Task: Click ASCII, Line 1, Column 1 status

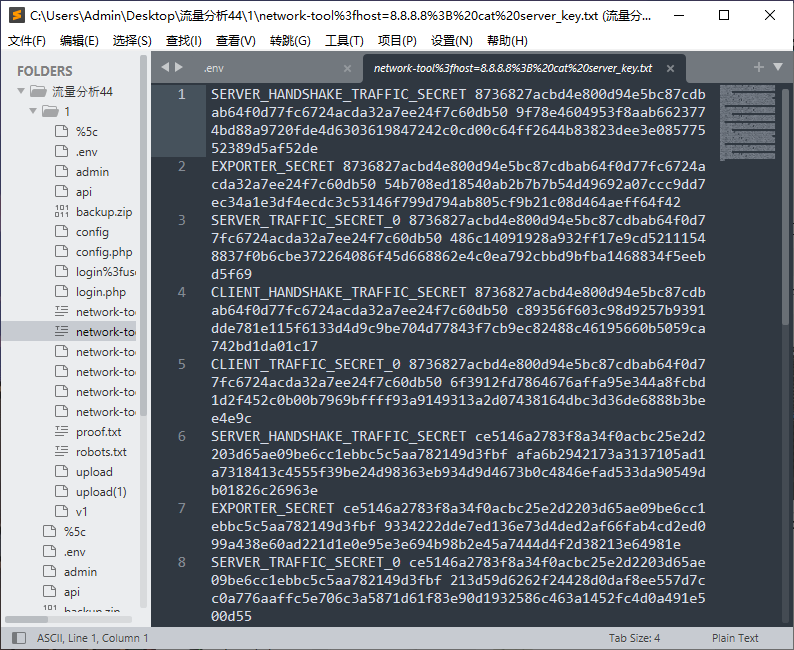Action: pyautogui.click(x=93, y=638)
